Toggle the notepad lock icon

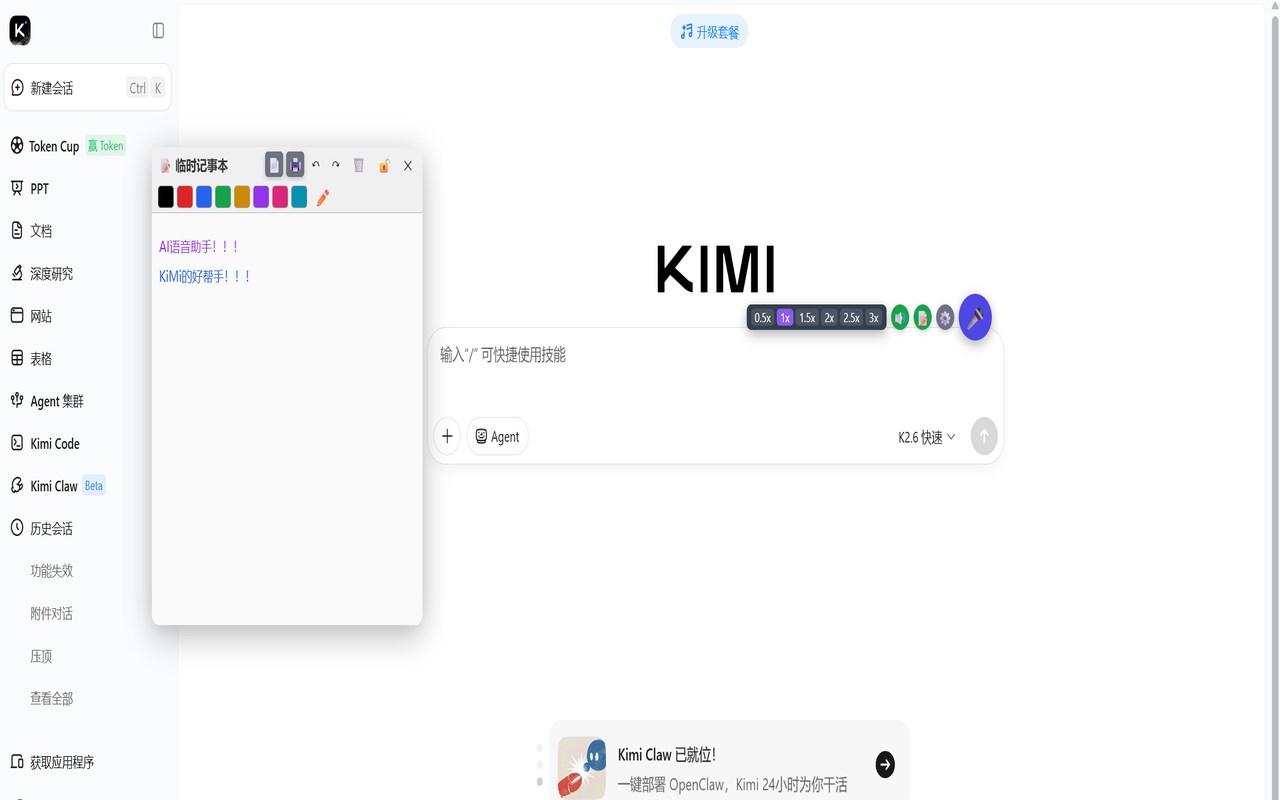click(384, 166)
